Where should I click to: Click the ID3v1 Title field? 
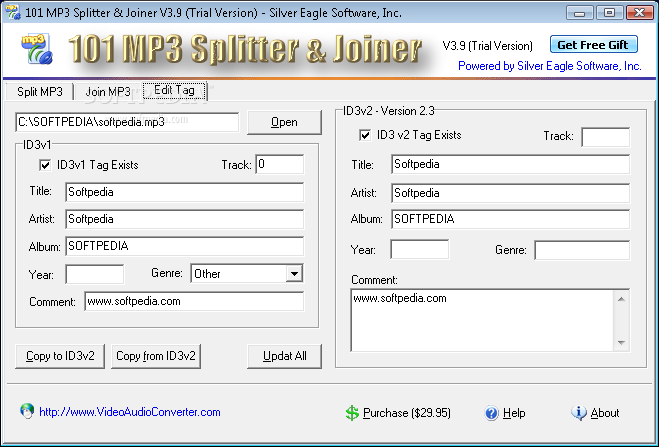coord(185,192)
